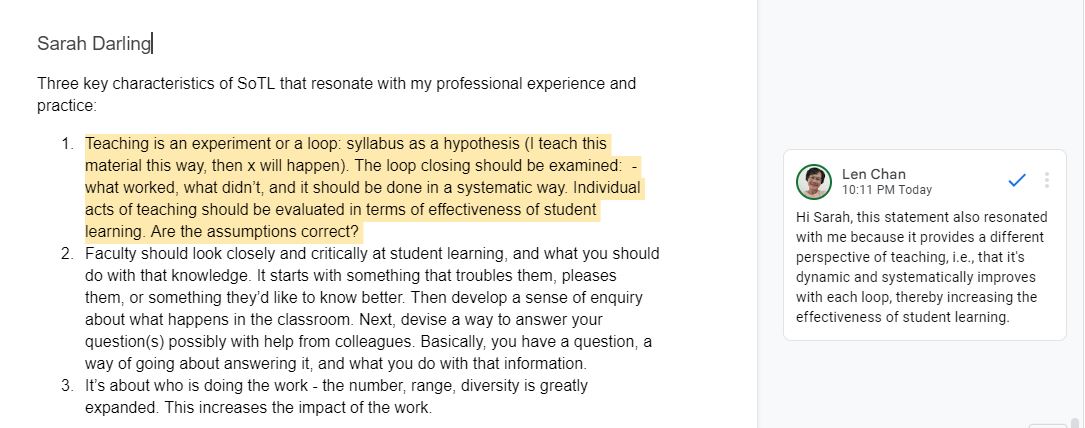
Task: Click the partially visible button beside the scrollbar
Action: (1048, 425)
